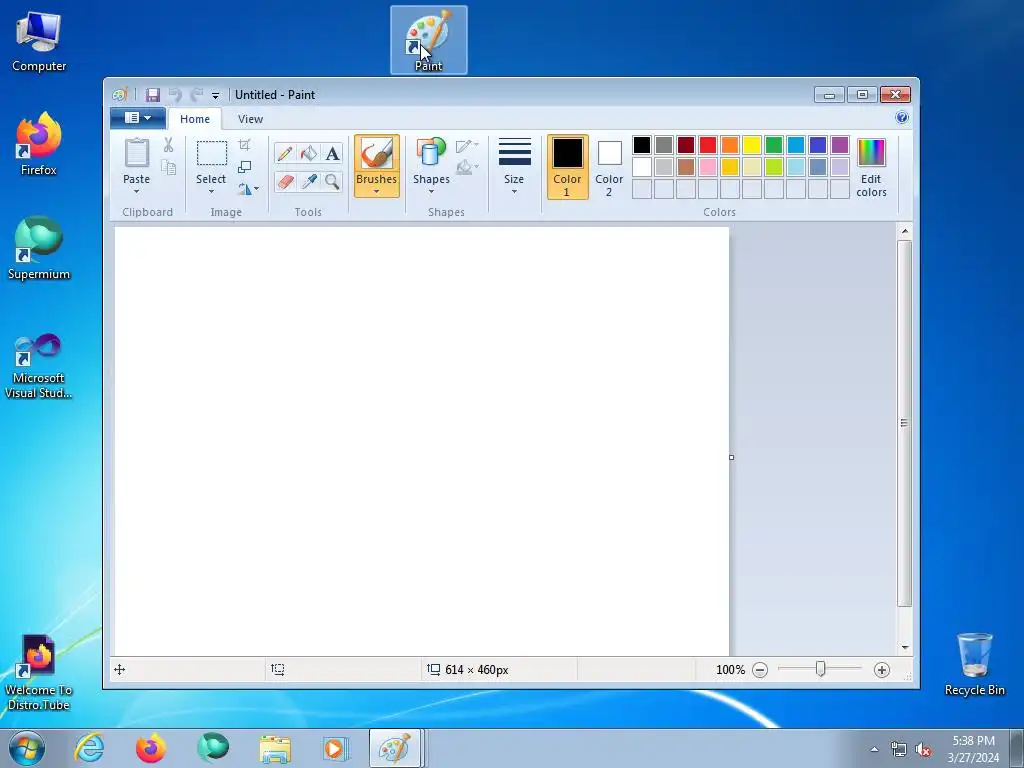Expand the Rotate or flip dropdown
The width and height of the screenshot is (1024, 768).
coord(249,189)
